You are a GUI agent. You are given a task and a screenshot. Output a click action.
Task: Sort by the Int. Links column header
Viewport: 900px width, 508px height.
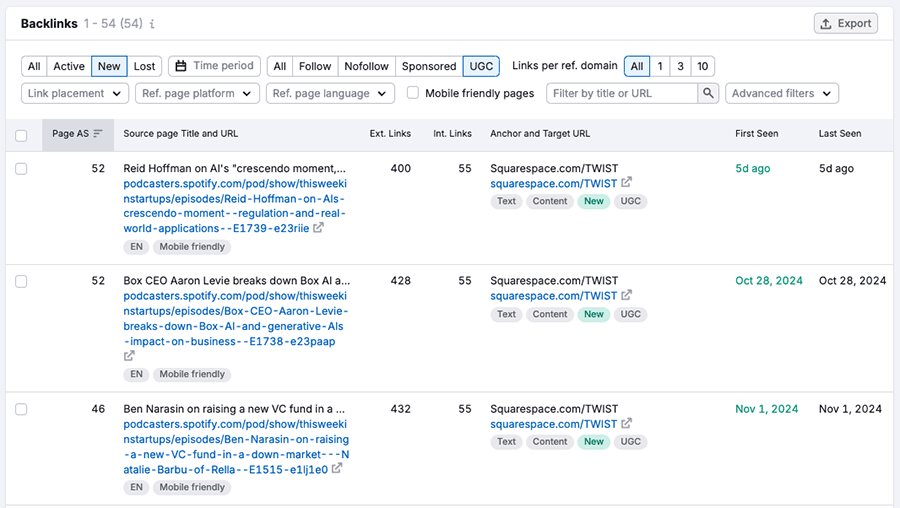tap(452, 133)
